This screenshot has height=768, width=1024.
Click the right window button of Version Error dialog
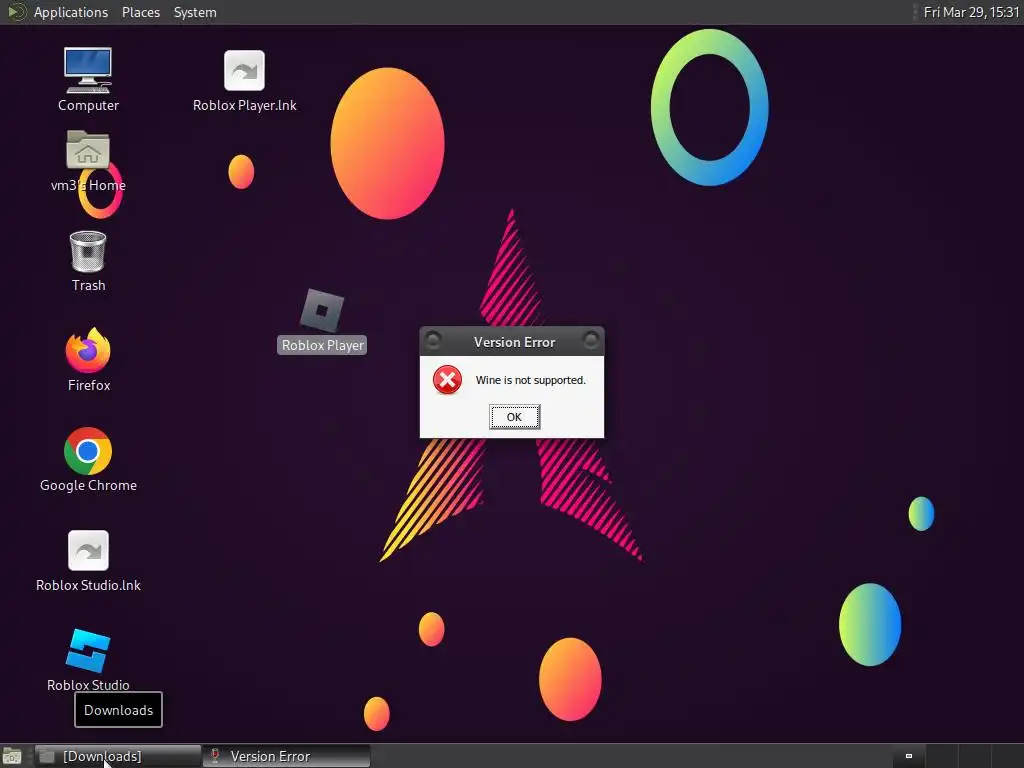pyautogui.click(x=590, y=340)
